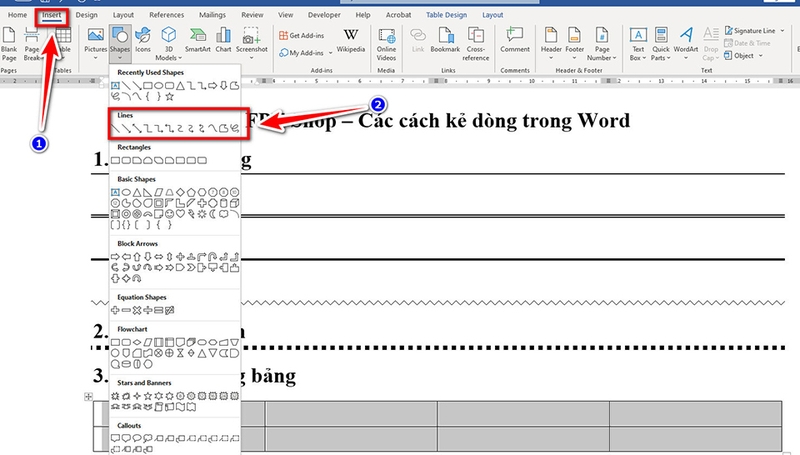Open My Add-ins dropdown
800x455 pixels.
306,53
